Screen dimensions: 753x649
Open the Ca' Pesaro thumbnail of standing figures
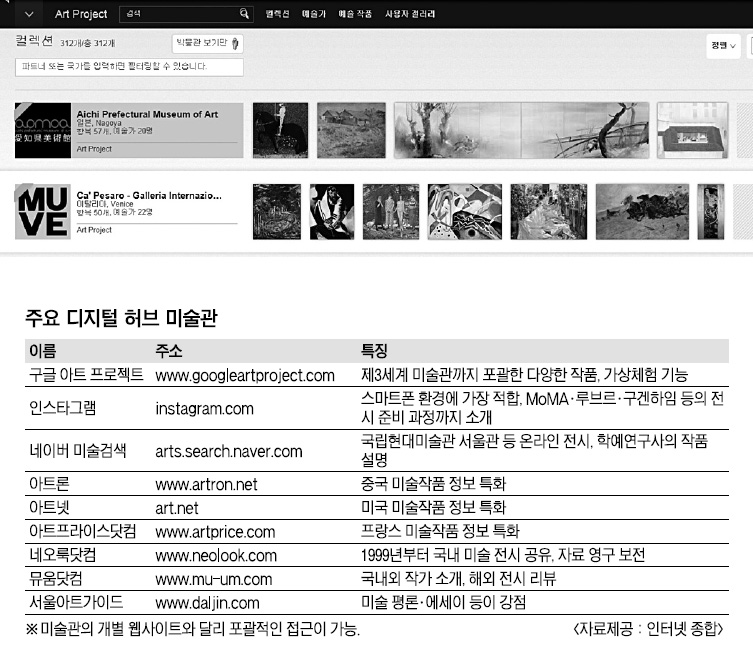coord(391,211)
